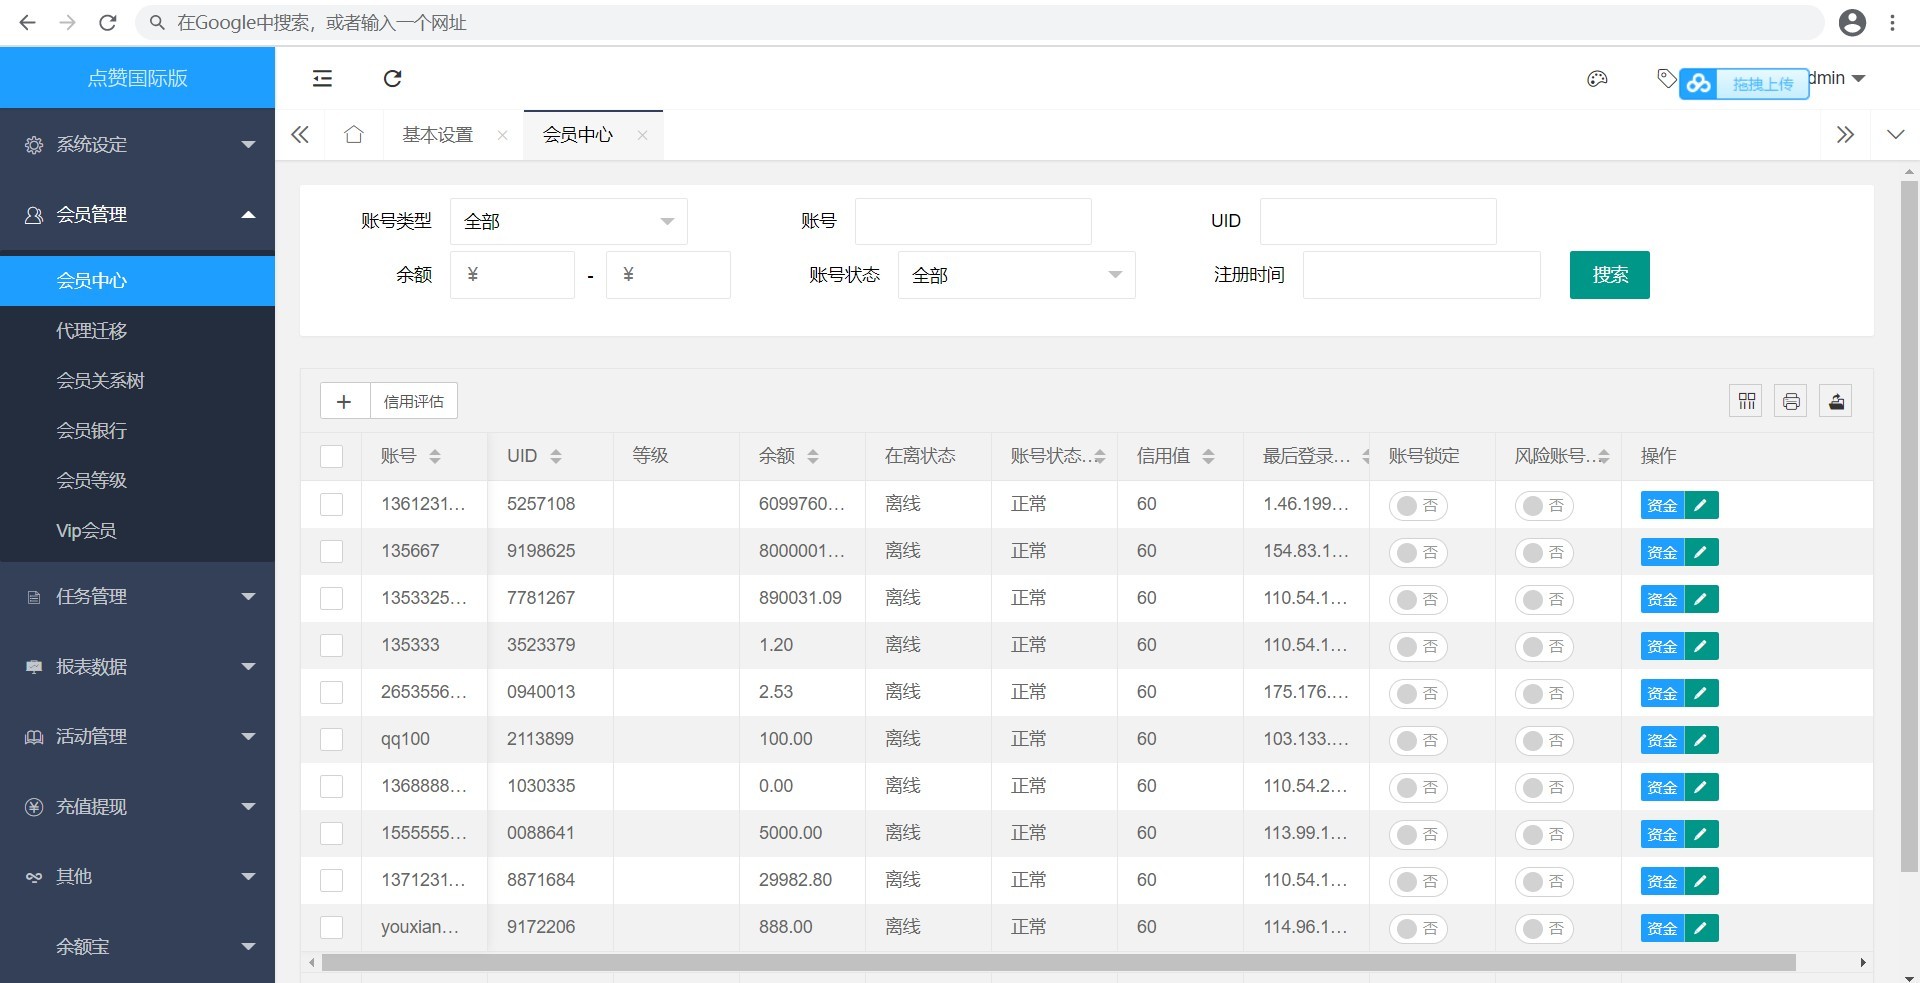Image resolution: width=1920 pixels, height=983 pixels.
Task: Sort by UID column sort arrows
Action: coord(556,456)
